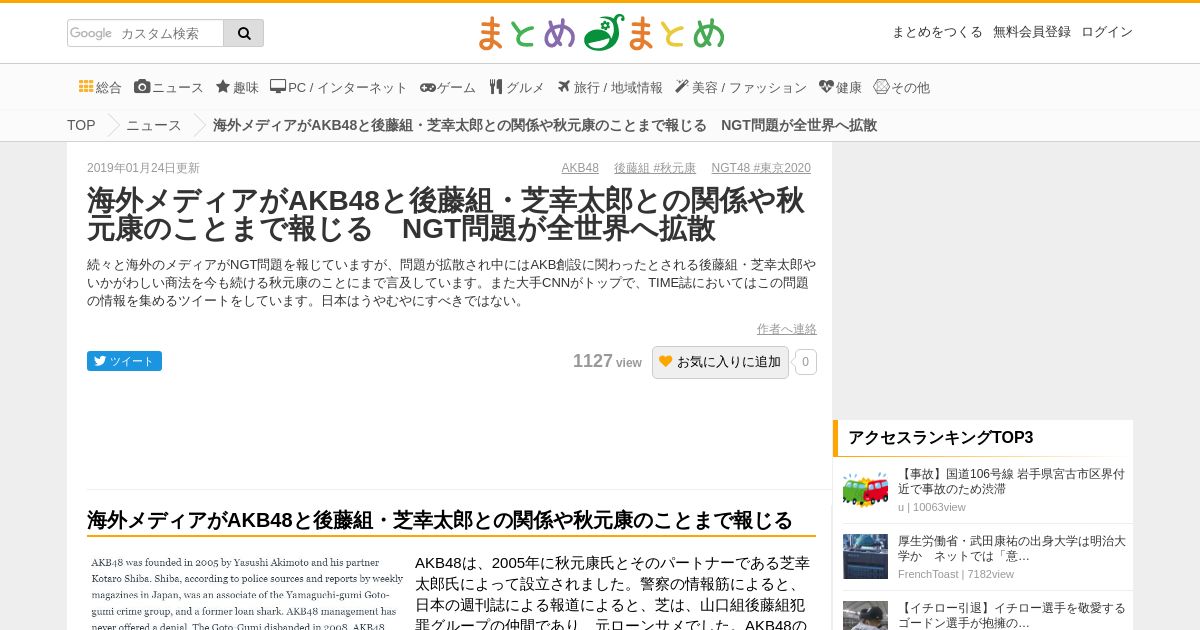1200x630 pixels.
Task: Click the イチロー引退 ranking thumbnail
Action: [865, 615]
